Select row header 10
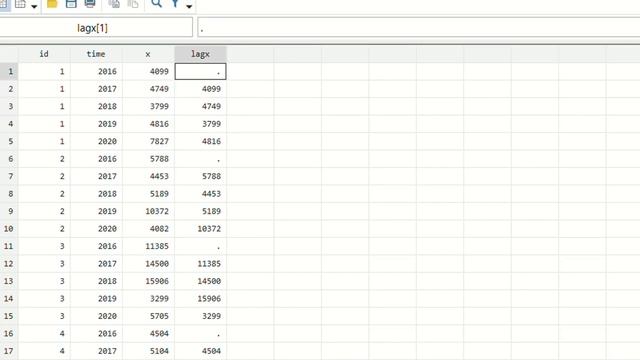The width and height of the screenshot is (640, 360). coord(9,229)
